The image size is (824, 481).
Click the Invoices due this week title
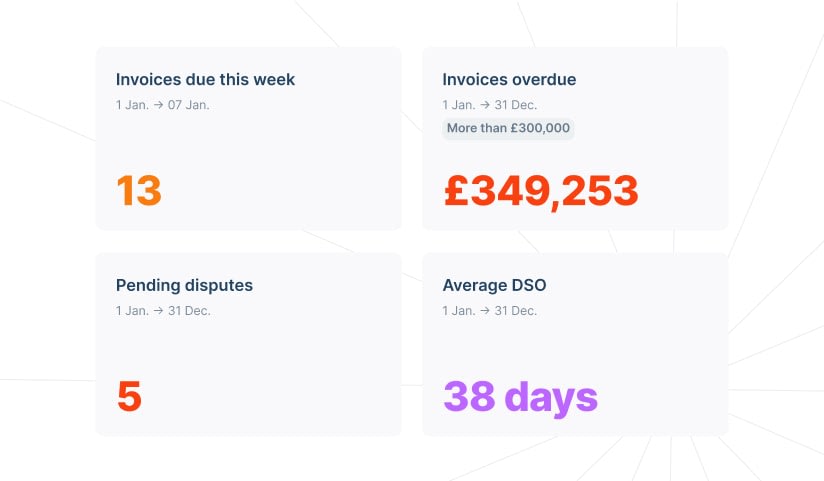(205, 79)
